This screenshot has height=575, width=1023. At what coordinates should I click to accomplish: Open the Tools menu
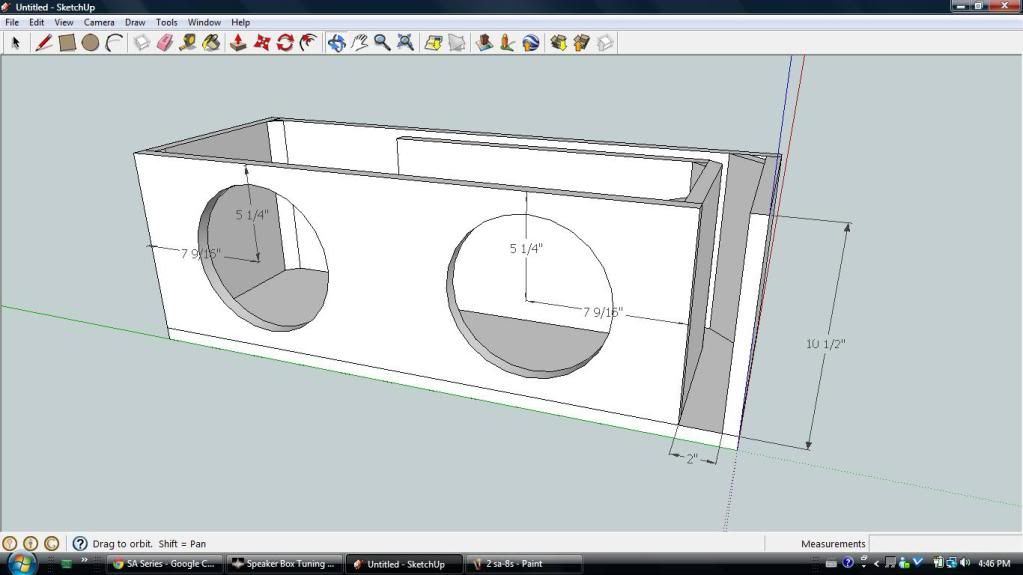pyautogui.click(x=166, y=22)
